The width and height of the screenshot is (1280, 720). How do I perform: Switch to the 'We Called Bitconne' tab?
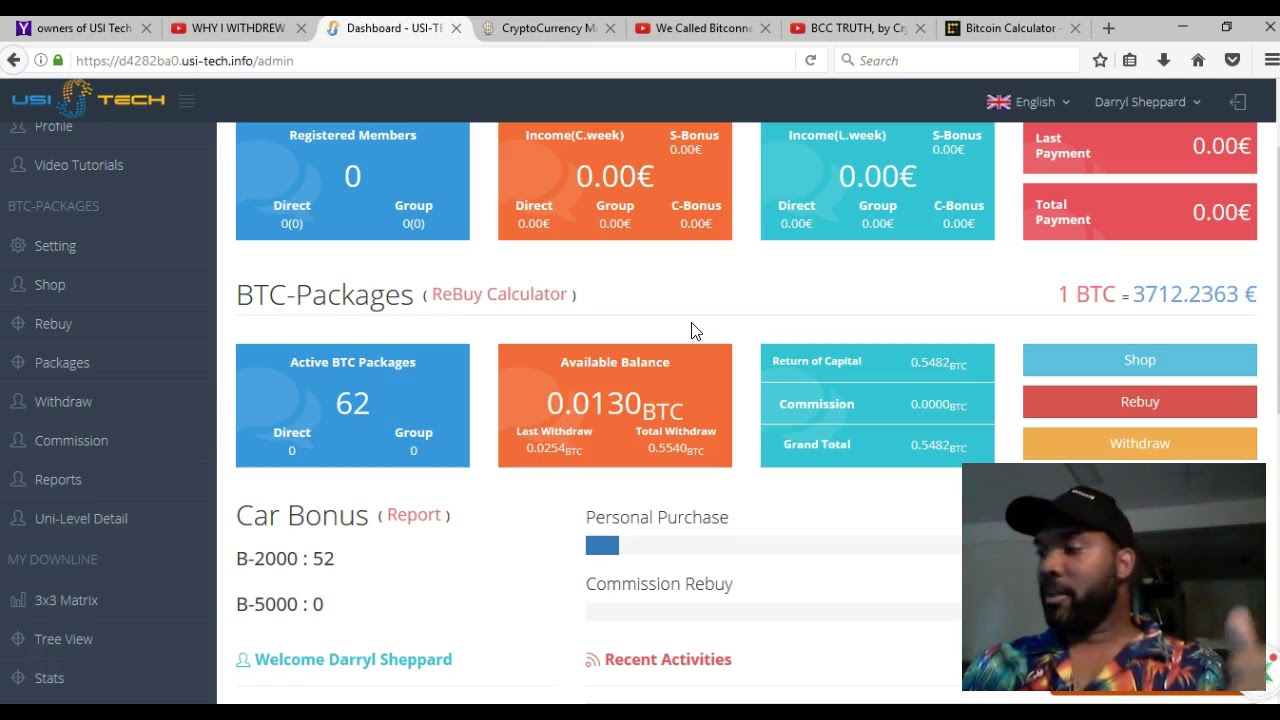click(703, 28)
